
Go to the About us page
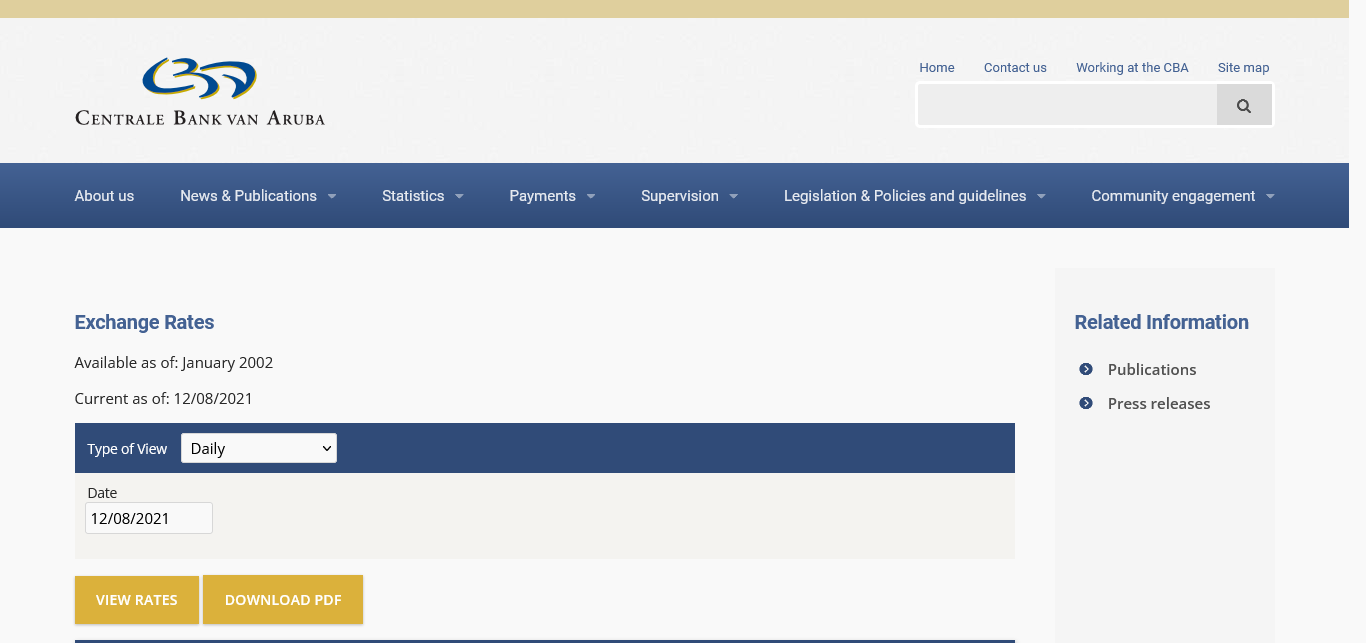pos(104,196)
